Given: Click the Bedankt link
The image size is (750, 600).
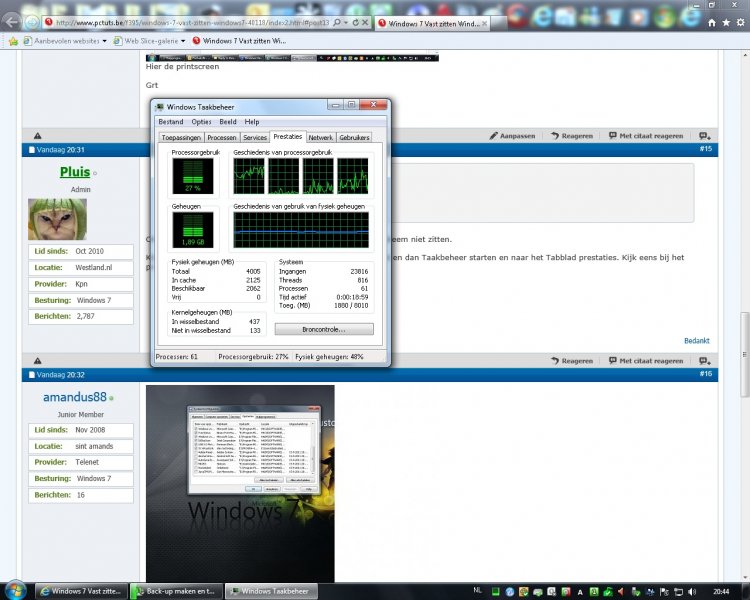Looking at the screenshot, I should 696,341.
